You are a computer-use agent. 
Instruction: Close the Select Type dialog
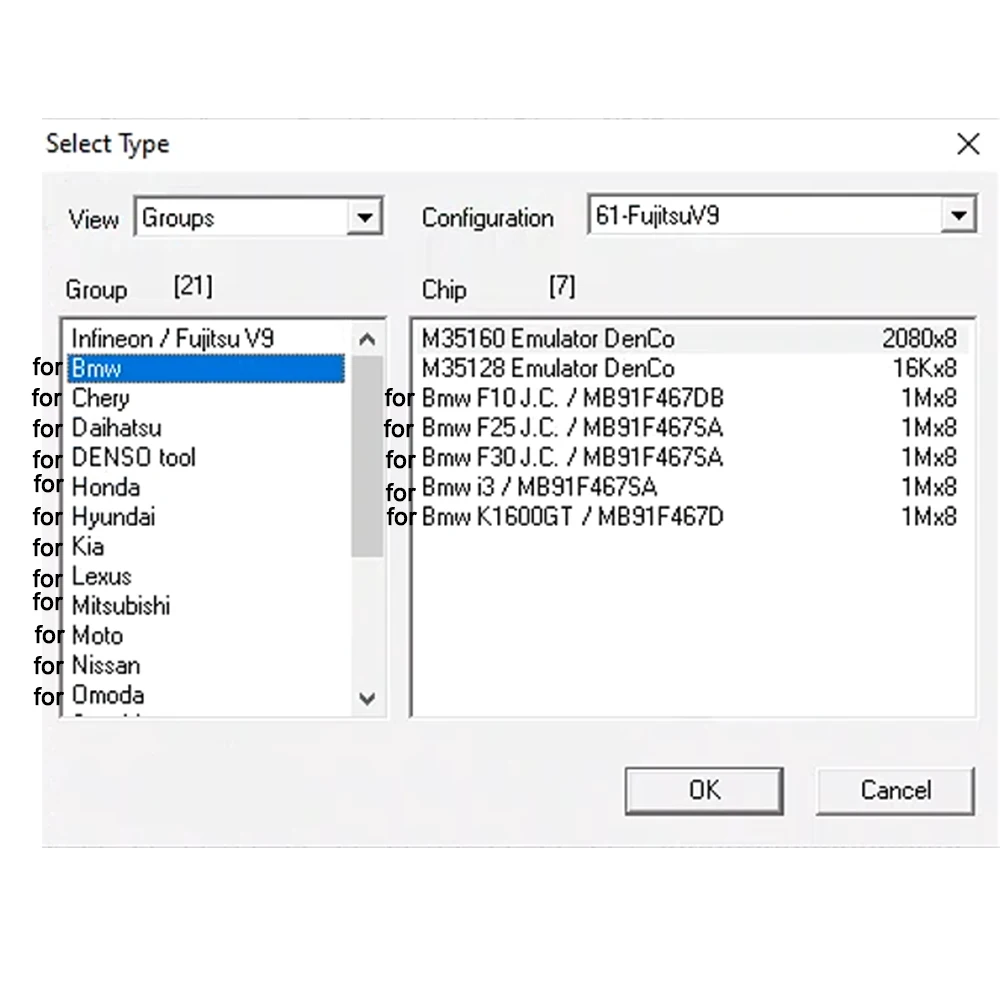point(968,144)
